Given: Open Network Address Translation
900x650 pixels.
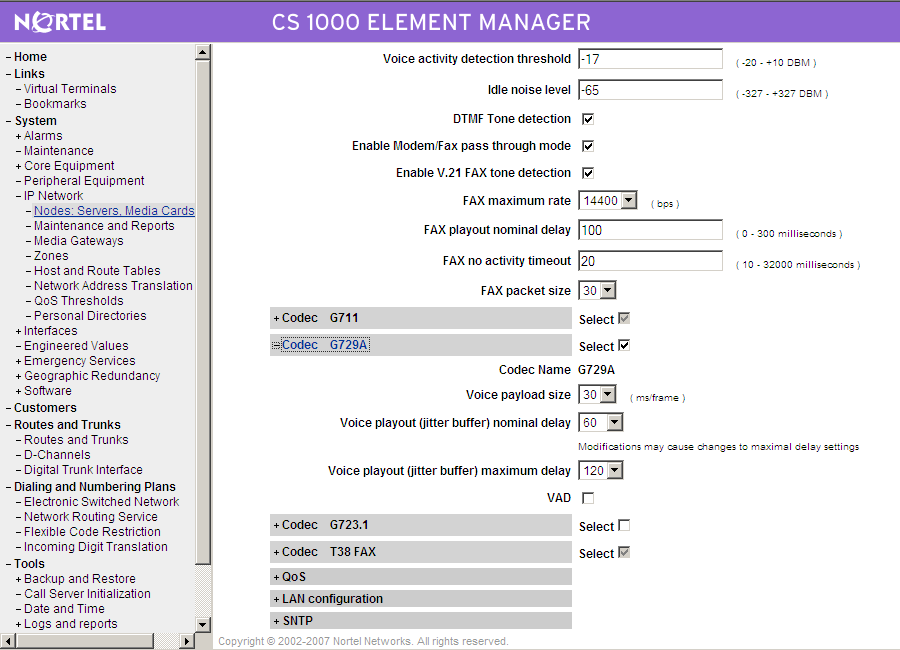Looking at the screenshot, I should (113, 285).
